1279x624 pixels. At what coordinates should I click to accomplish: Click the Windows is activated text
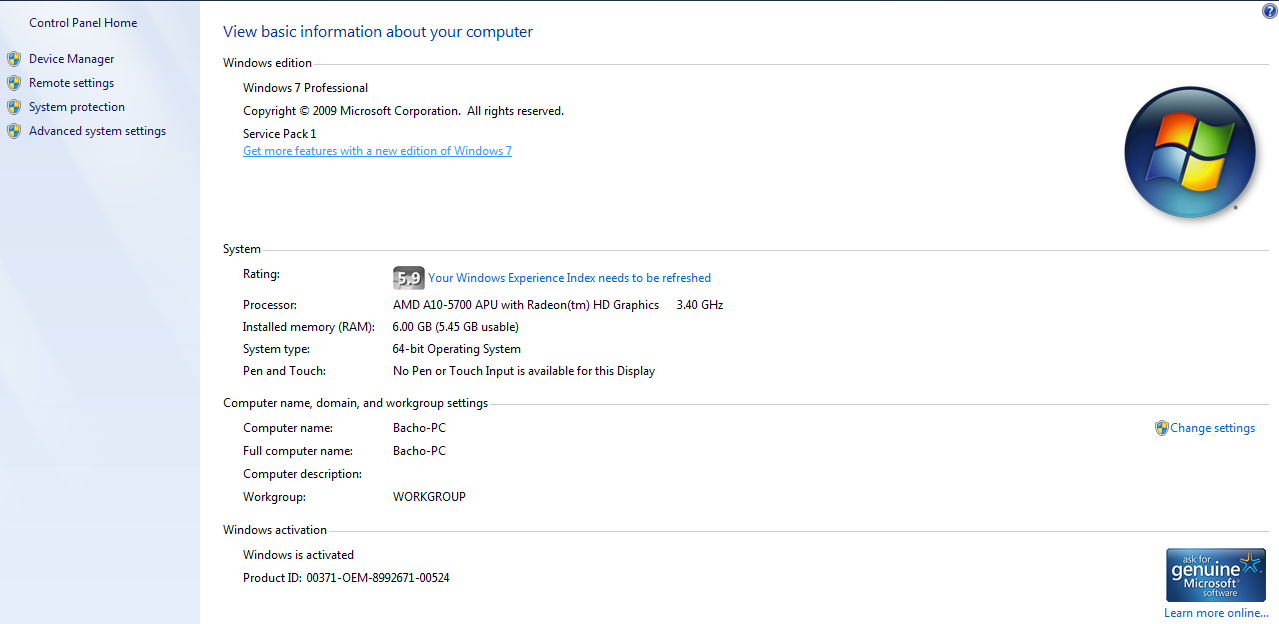[x=298, y=555]
